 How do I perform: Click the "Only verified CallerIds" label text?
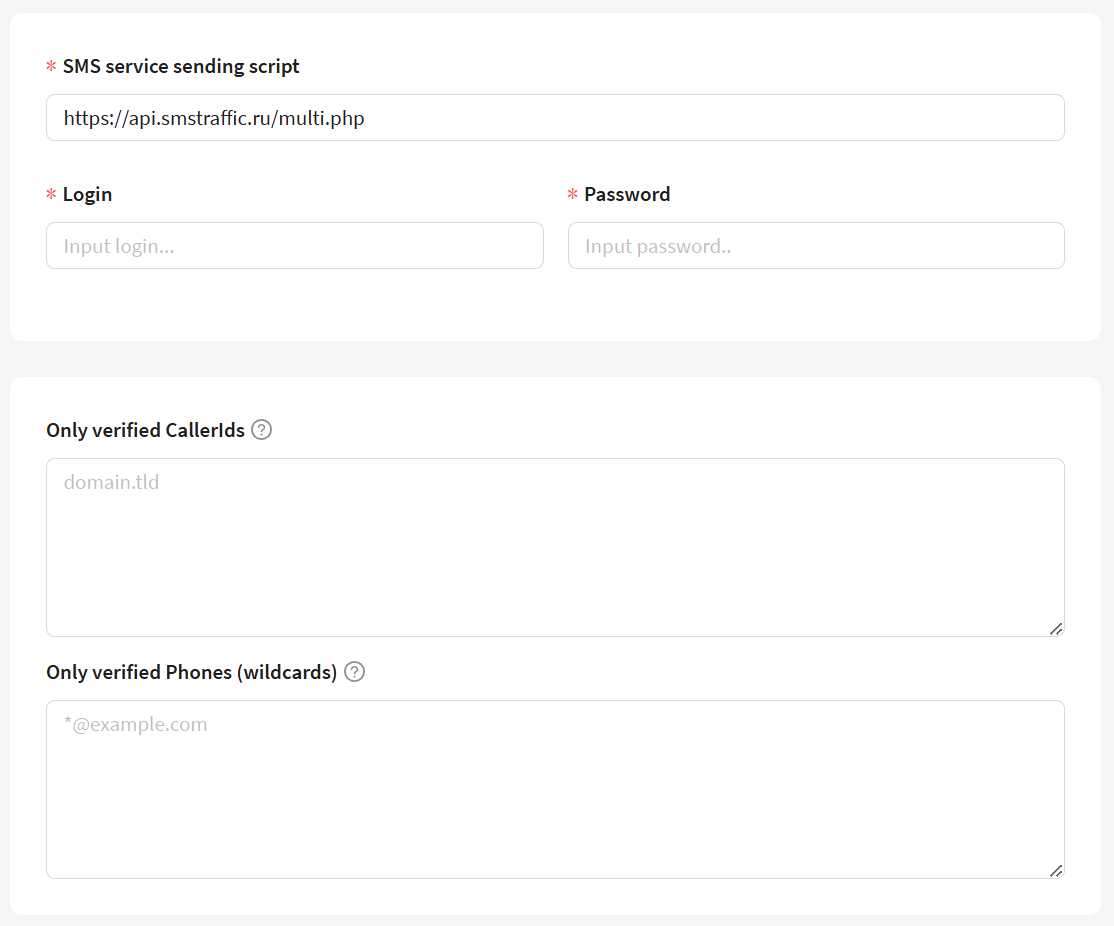pos(145,431)
